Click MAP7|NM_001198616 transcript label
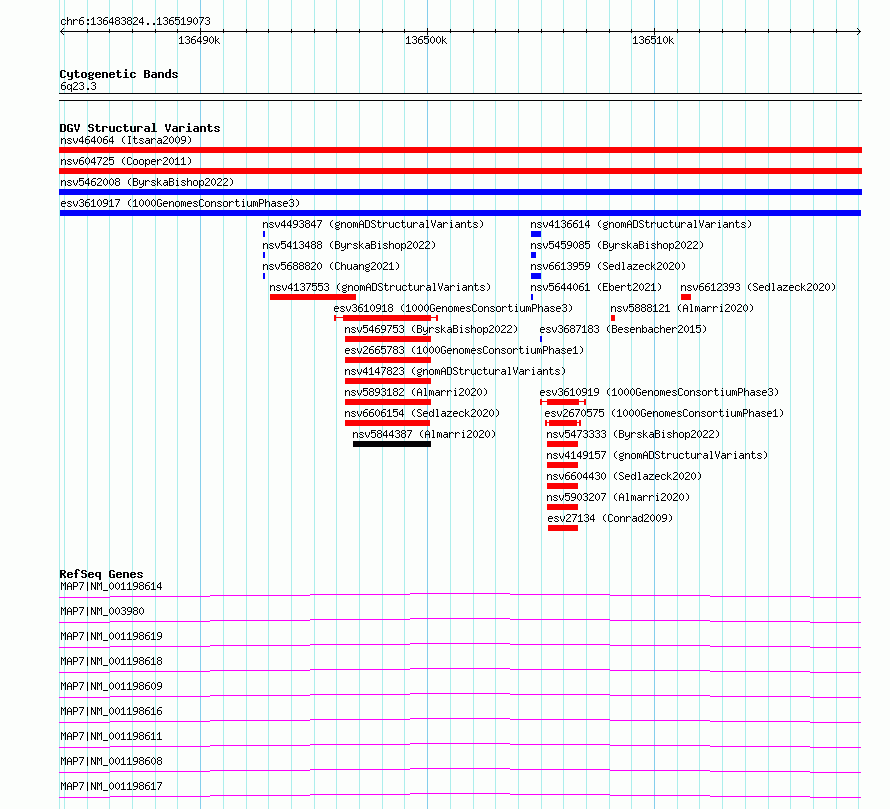The image size is (890, 809). [111, 711]
